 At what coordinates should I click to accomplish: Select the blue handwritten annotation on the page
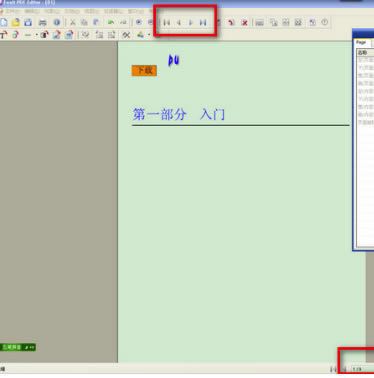(174, 60)
